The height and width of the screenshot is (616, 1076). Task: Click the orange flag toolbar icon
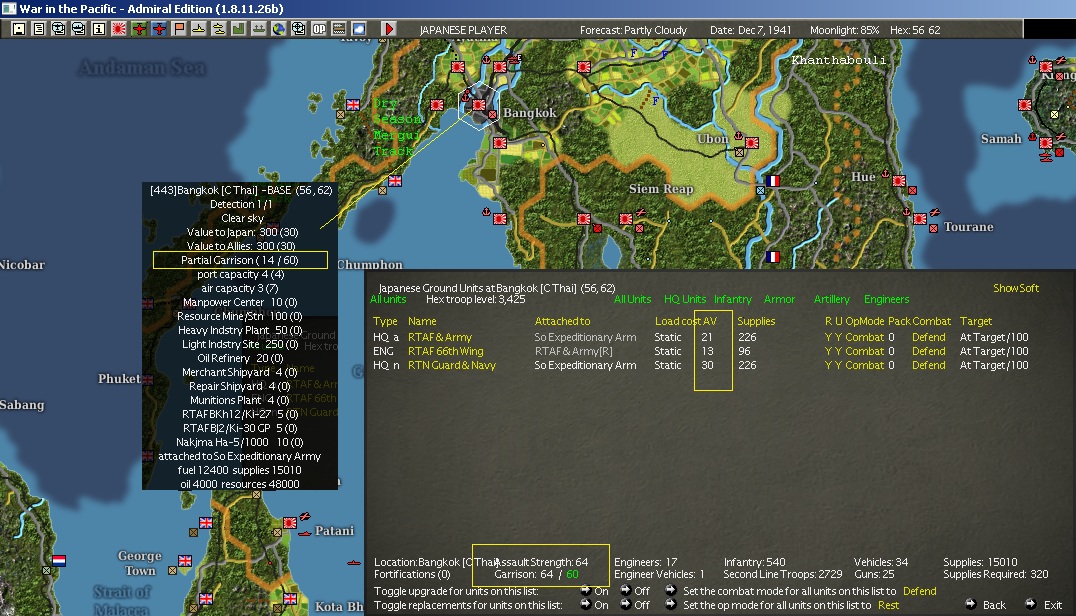point(179,29)
